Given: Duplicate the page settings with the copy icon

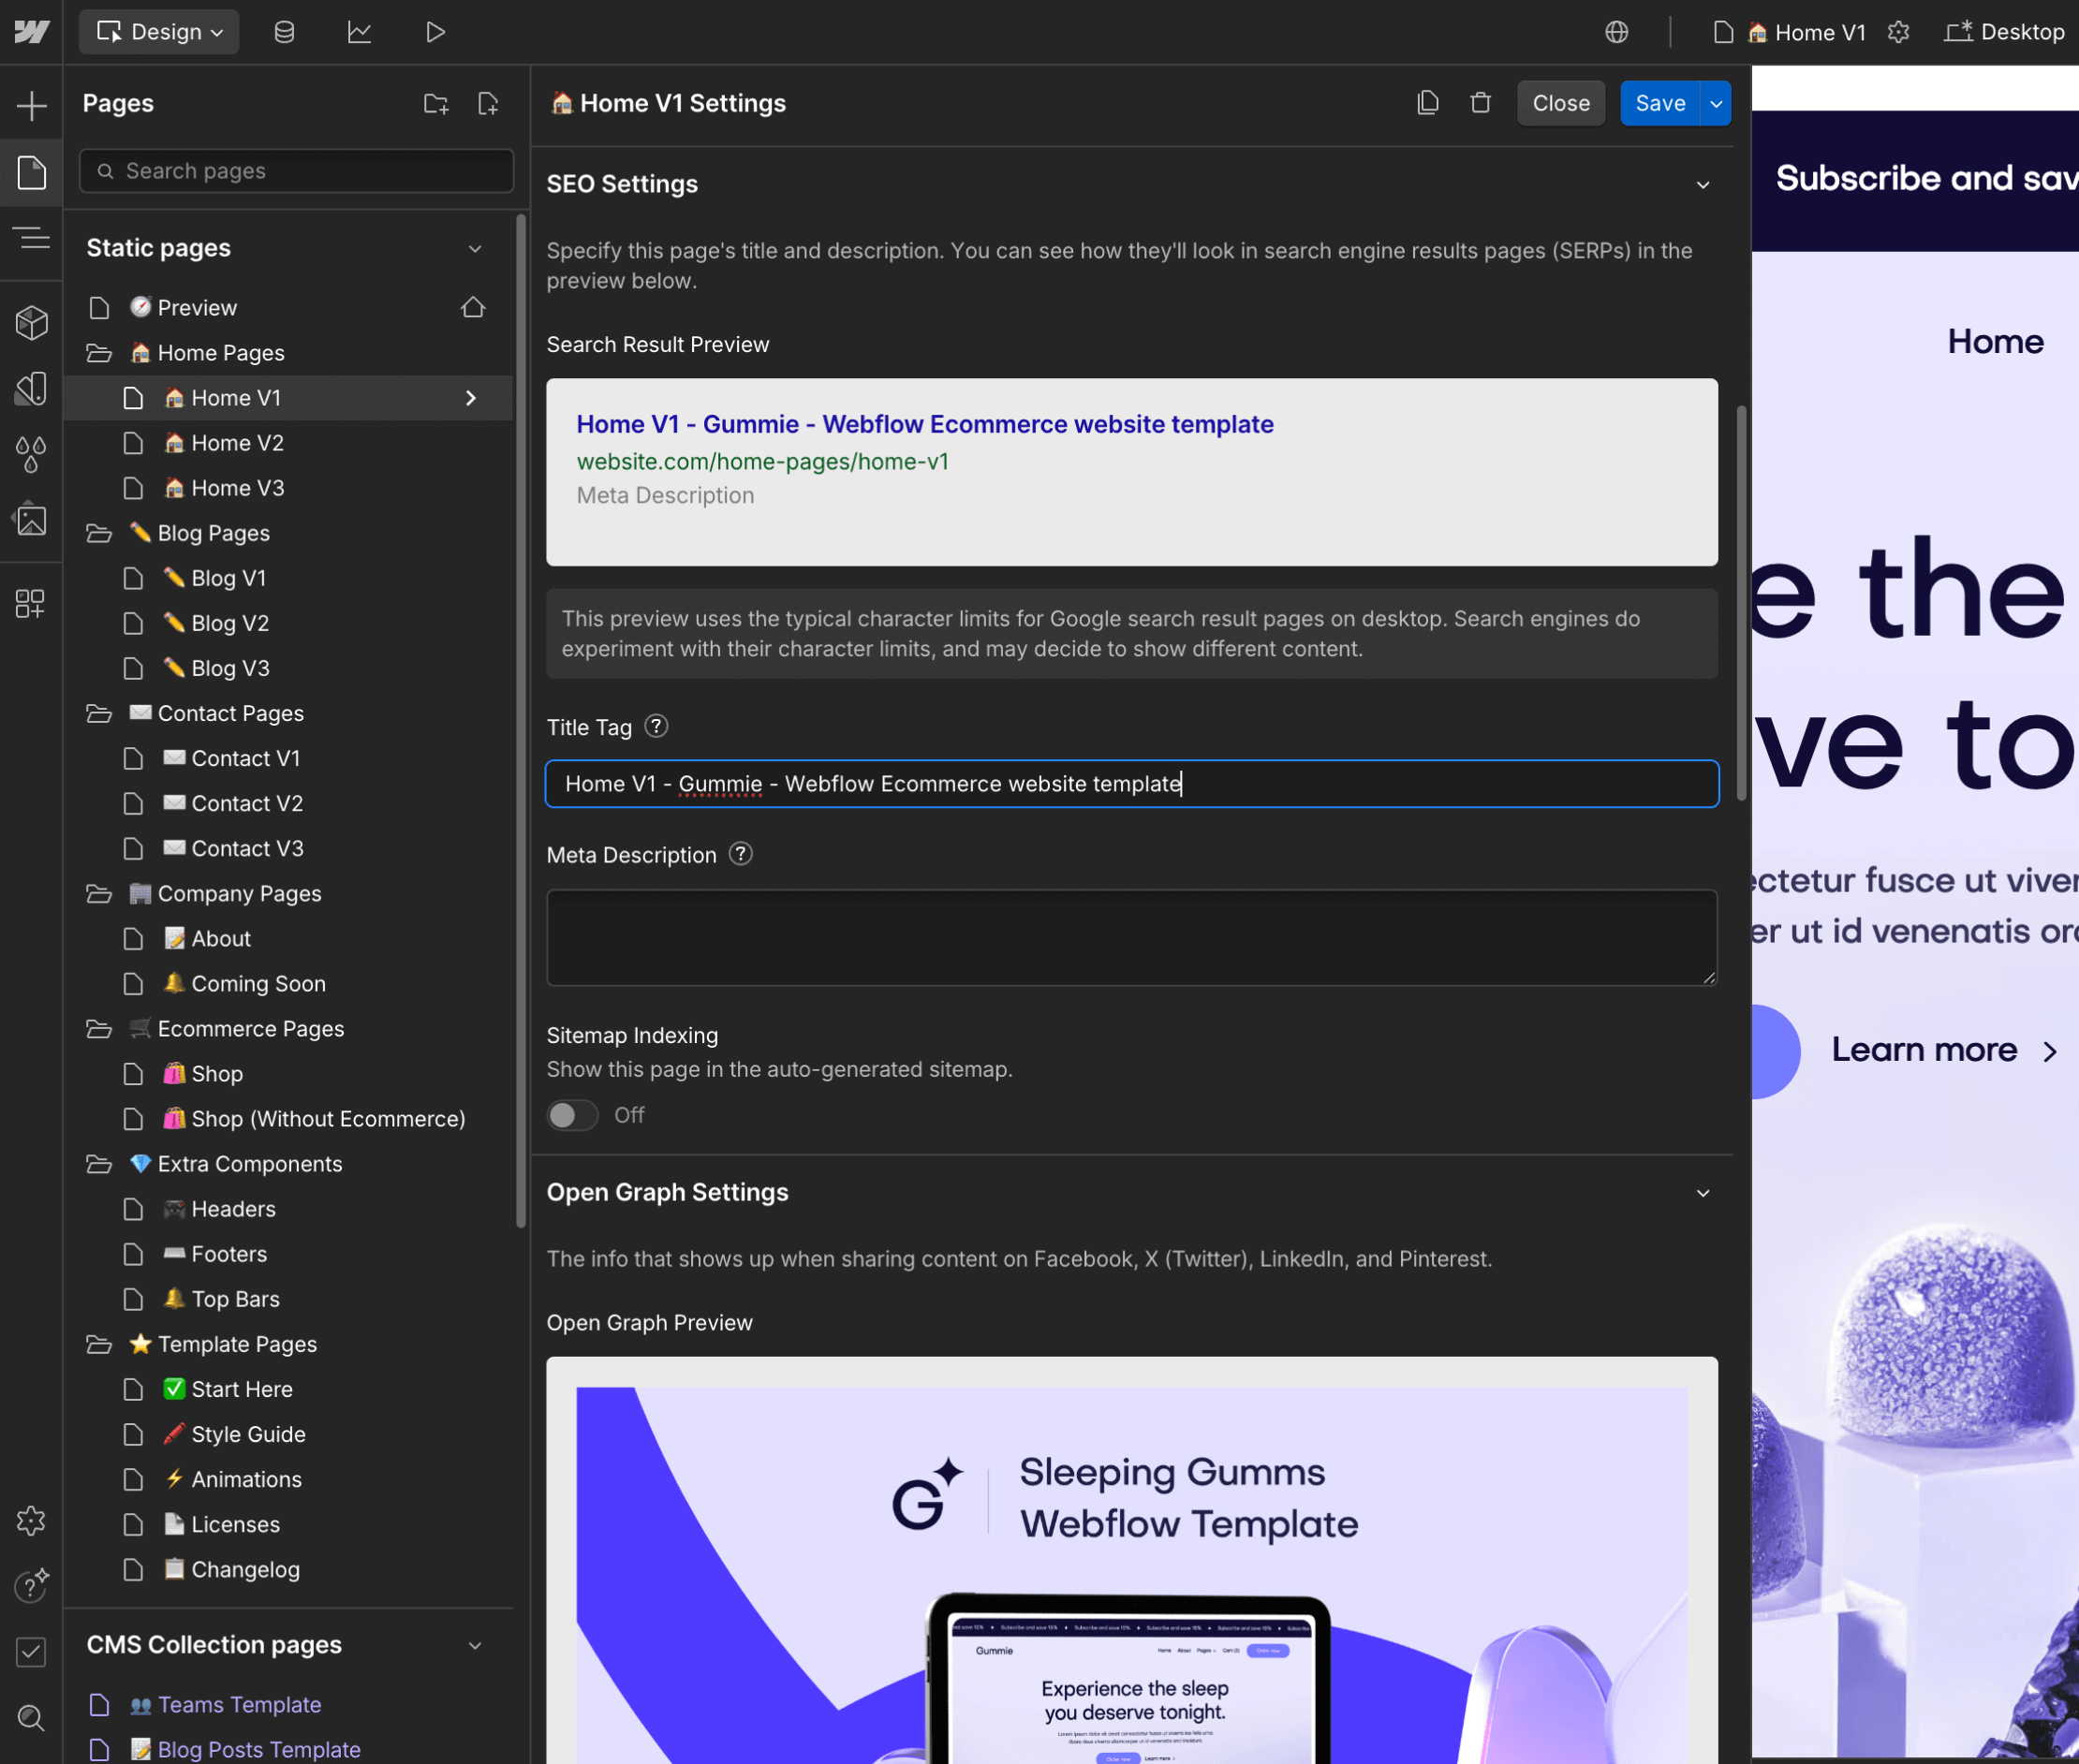Looking at the screenshot, I should click(1428, 102).
